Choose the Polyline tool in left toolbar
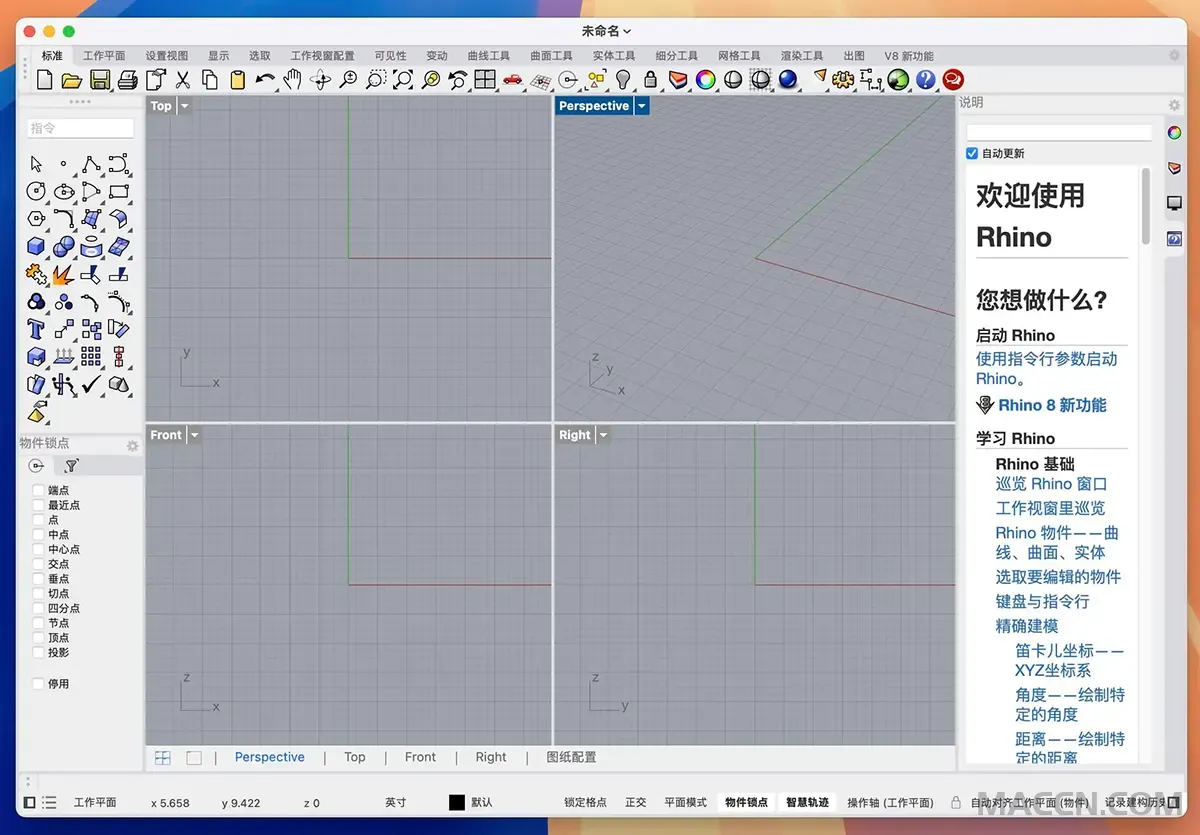The height and width of the screenshot is (835, 1200). (x=91, y=164)
